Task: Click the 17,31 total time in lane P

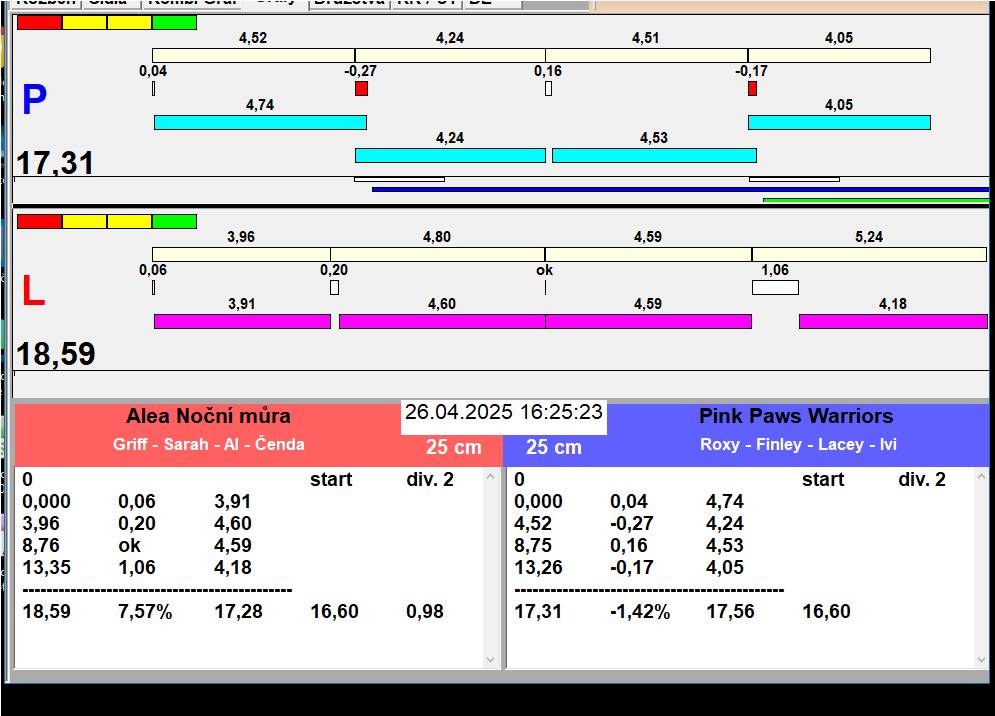Action: click(x=55, y=162)
